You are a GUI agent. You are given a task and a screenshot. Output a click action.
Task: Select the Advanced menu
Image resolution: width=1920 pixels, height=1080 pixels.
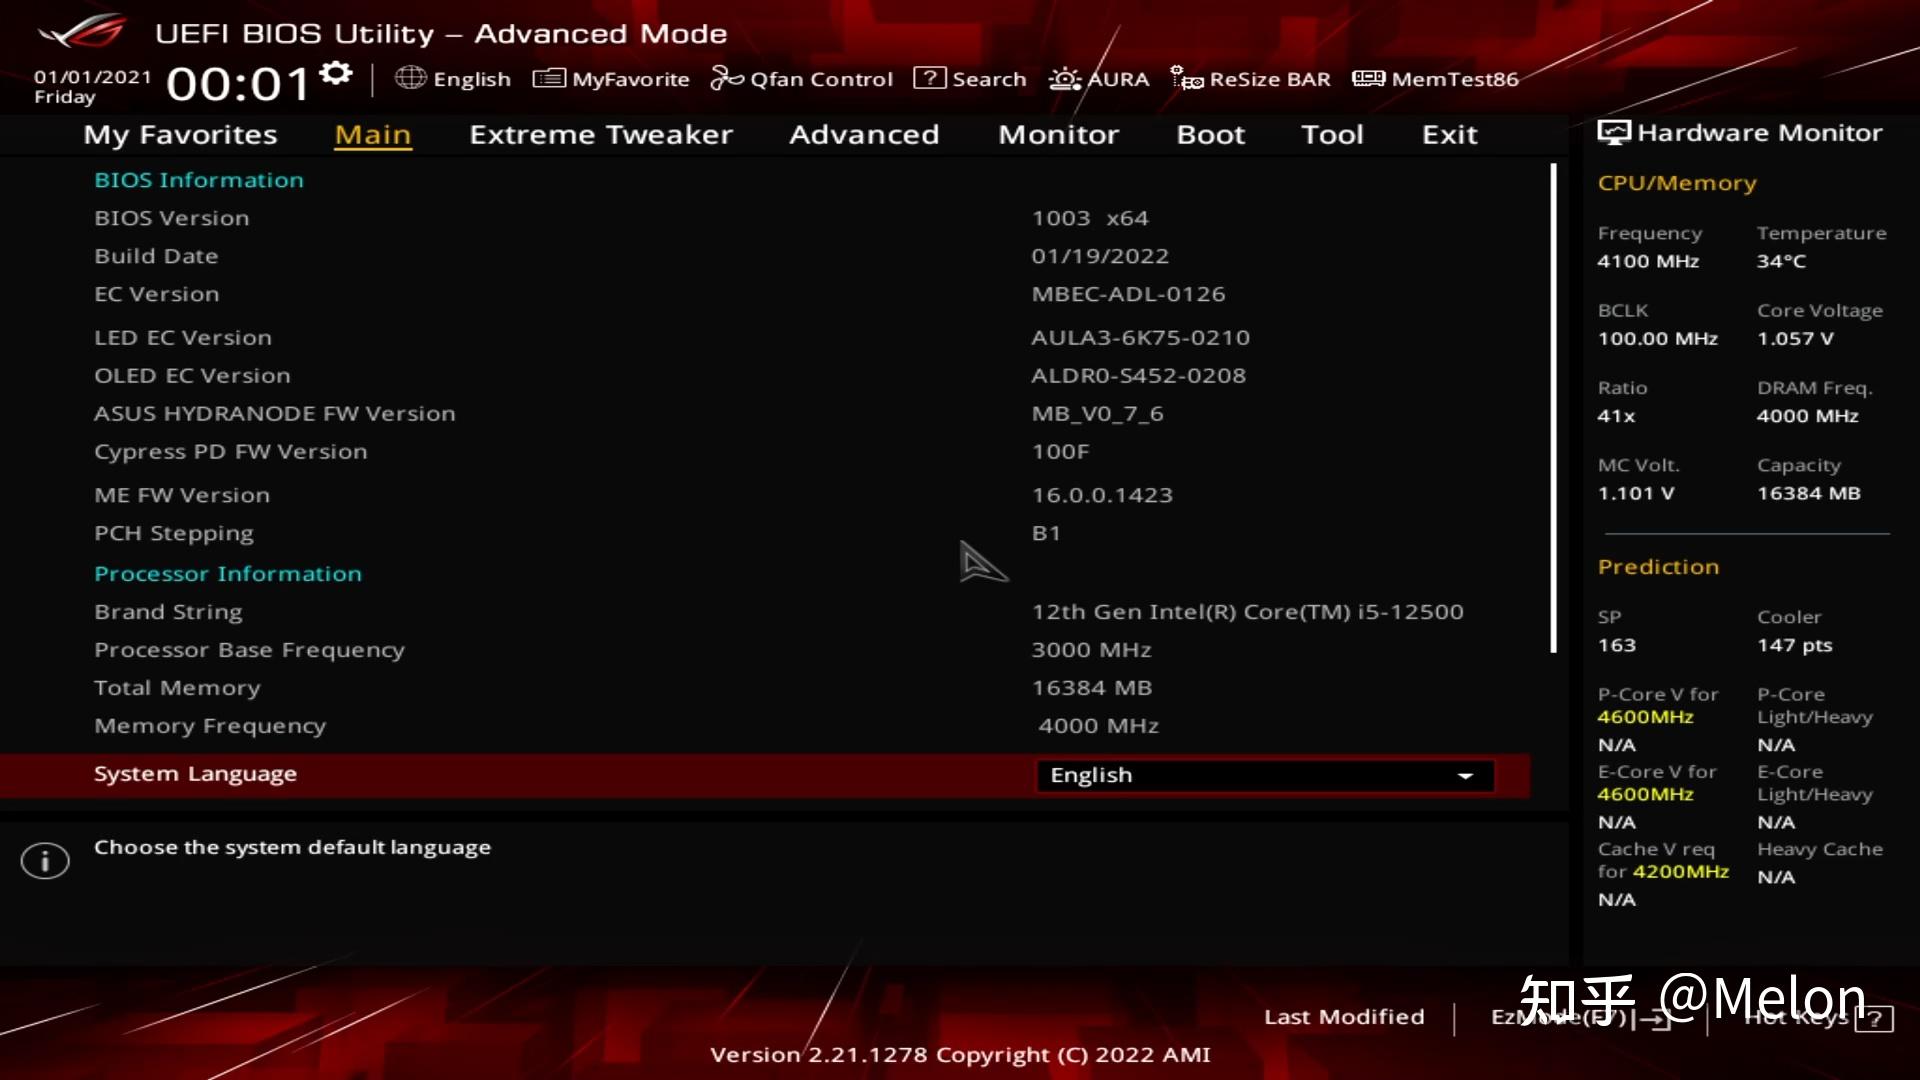[x=864, y=134]
